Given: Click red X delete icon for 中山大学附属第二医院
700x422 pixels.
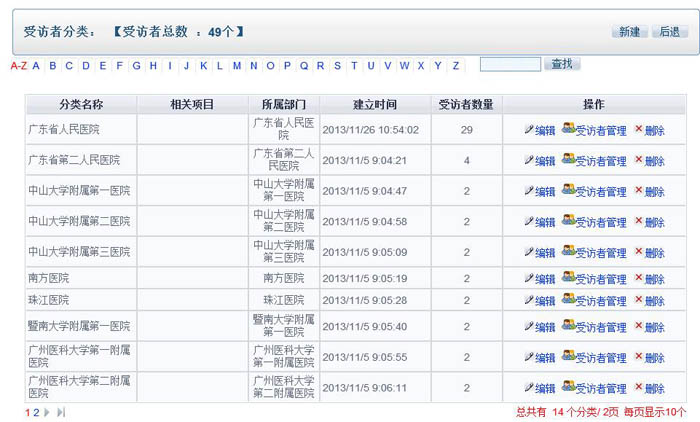Looking at the screenshot, I should pyautogui.click(x=639, y=220).
